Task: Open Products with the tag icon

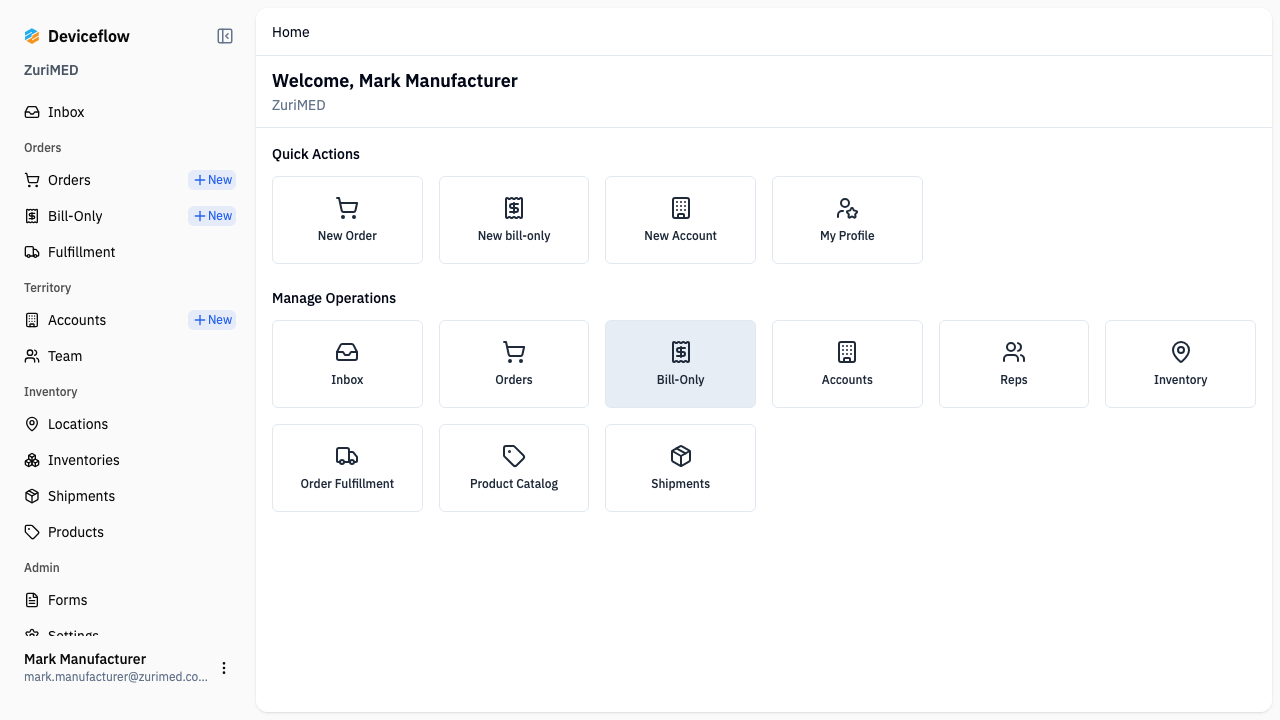Action: (31, 532)
